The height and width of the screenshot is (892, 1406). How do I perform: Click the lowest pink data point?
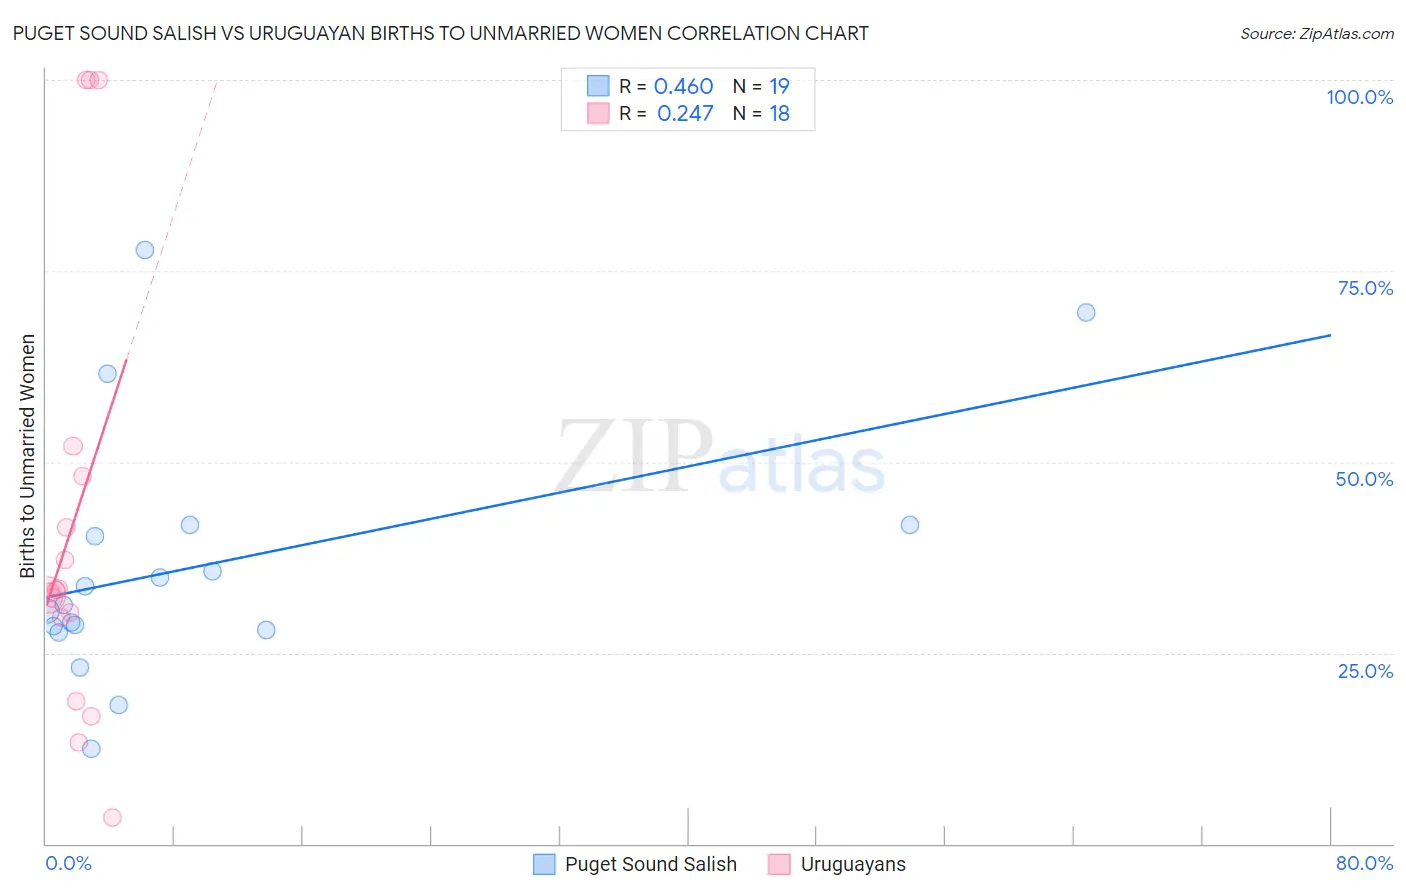click(112, 817)
